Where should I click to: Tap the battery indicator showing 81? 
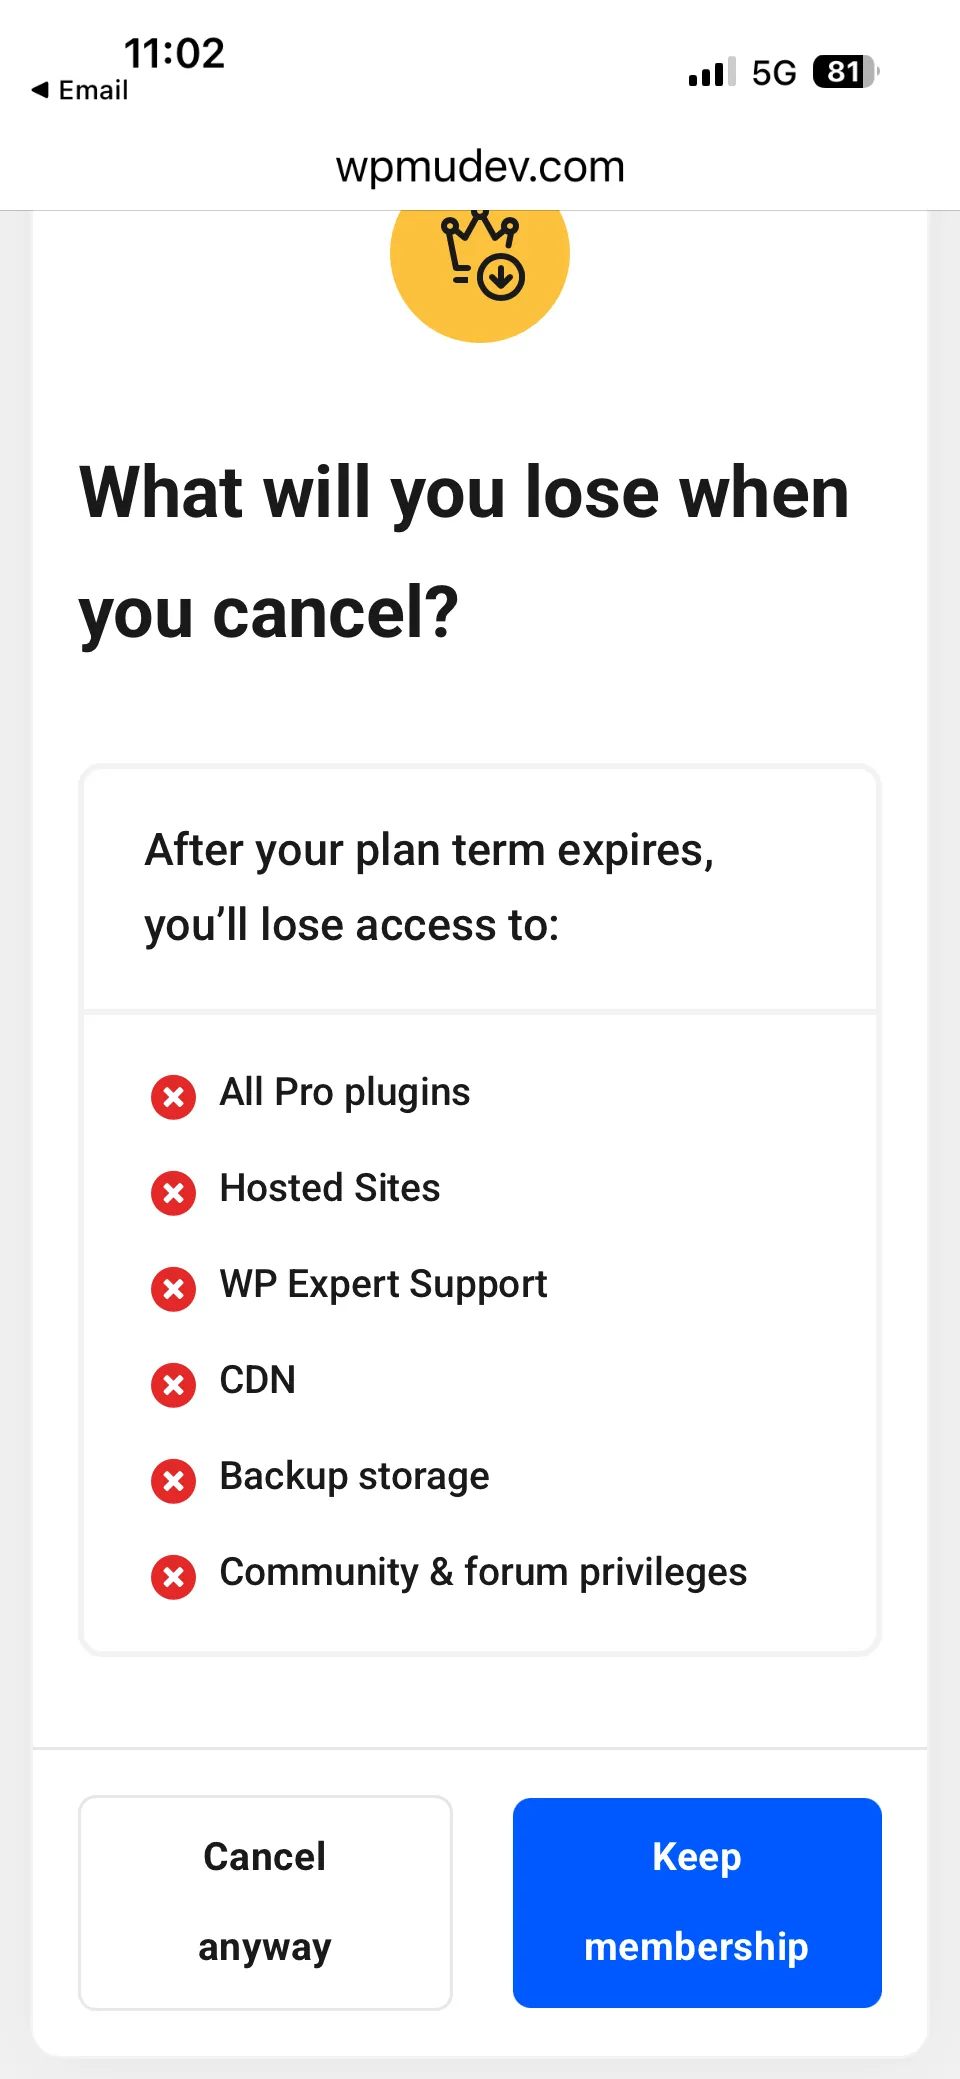(846, 72)
